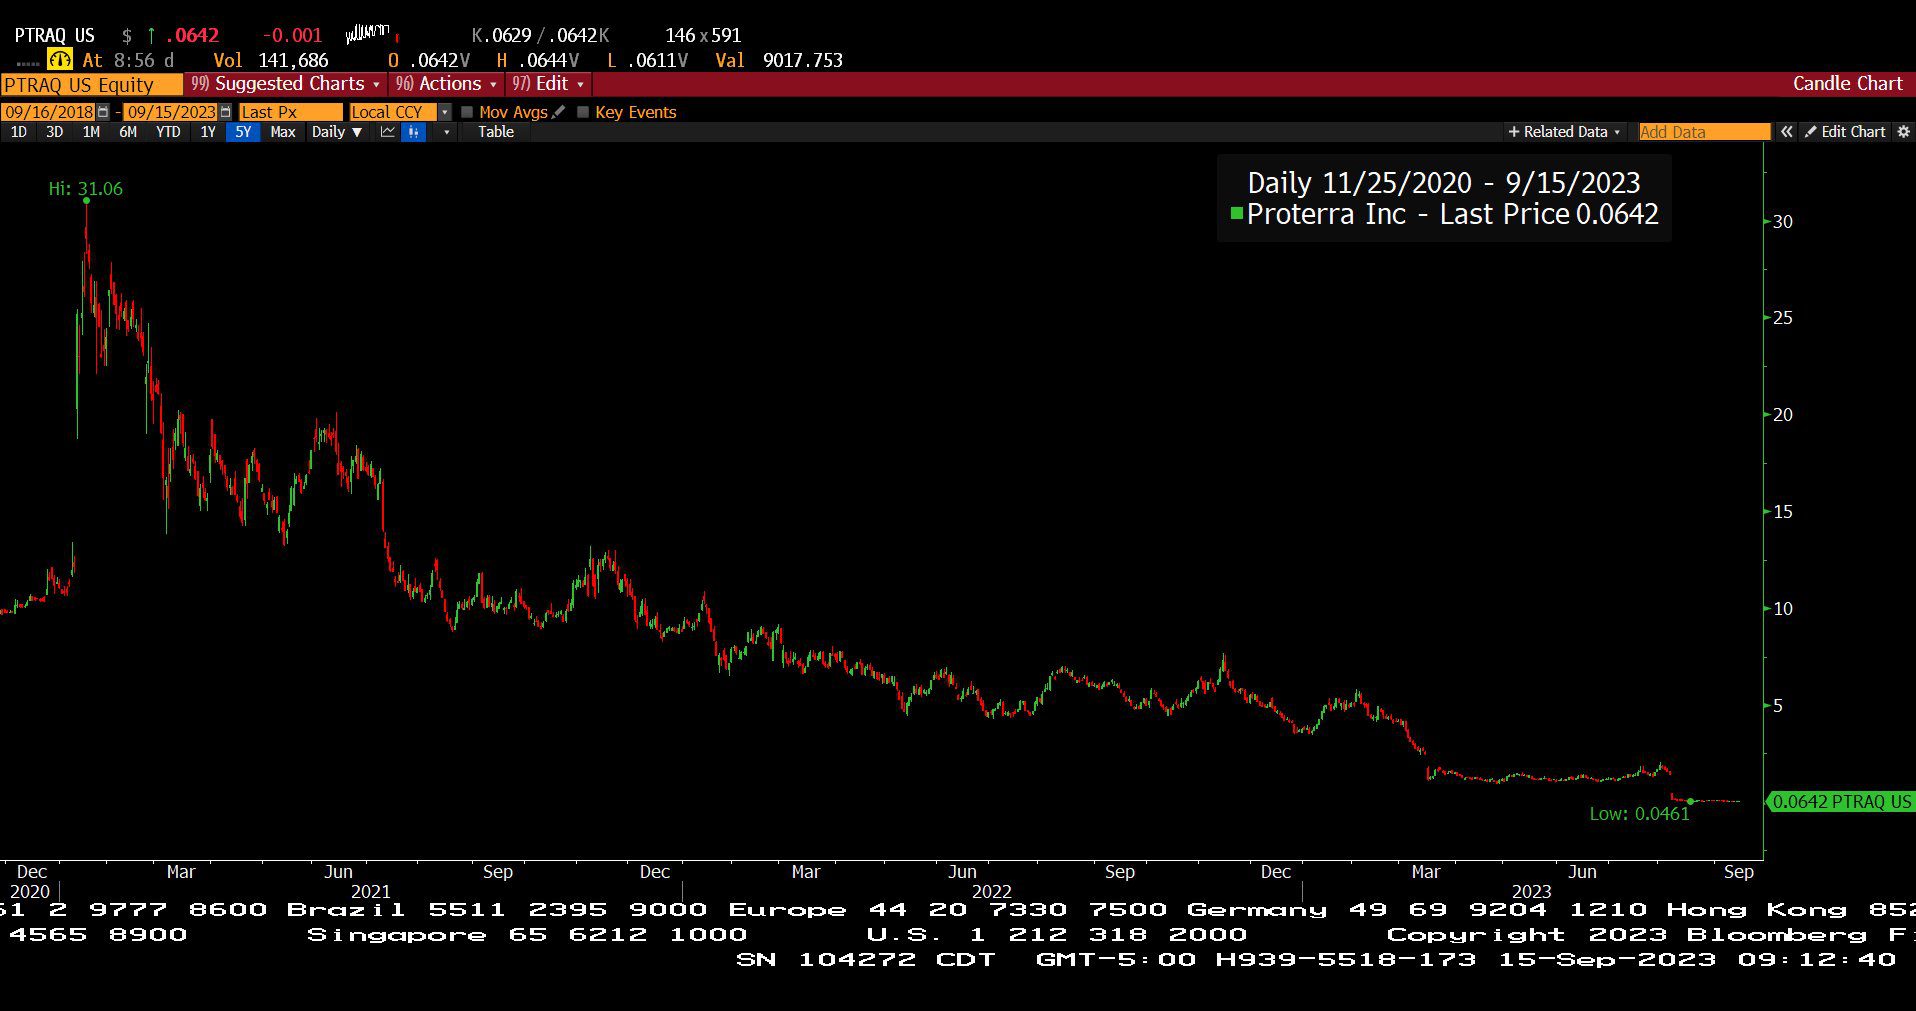Select the 6M range tab
The width and height of the screenshot is (1916, 1011).
[x=128, y=132]
